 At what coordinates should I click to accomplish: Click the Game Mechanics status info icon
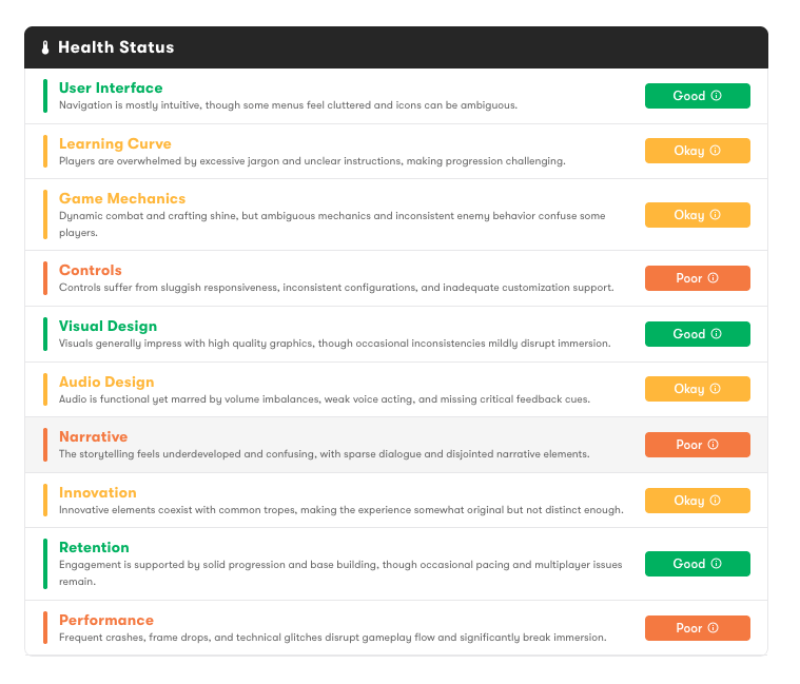coord(716,214)
